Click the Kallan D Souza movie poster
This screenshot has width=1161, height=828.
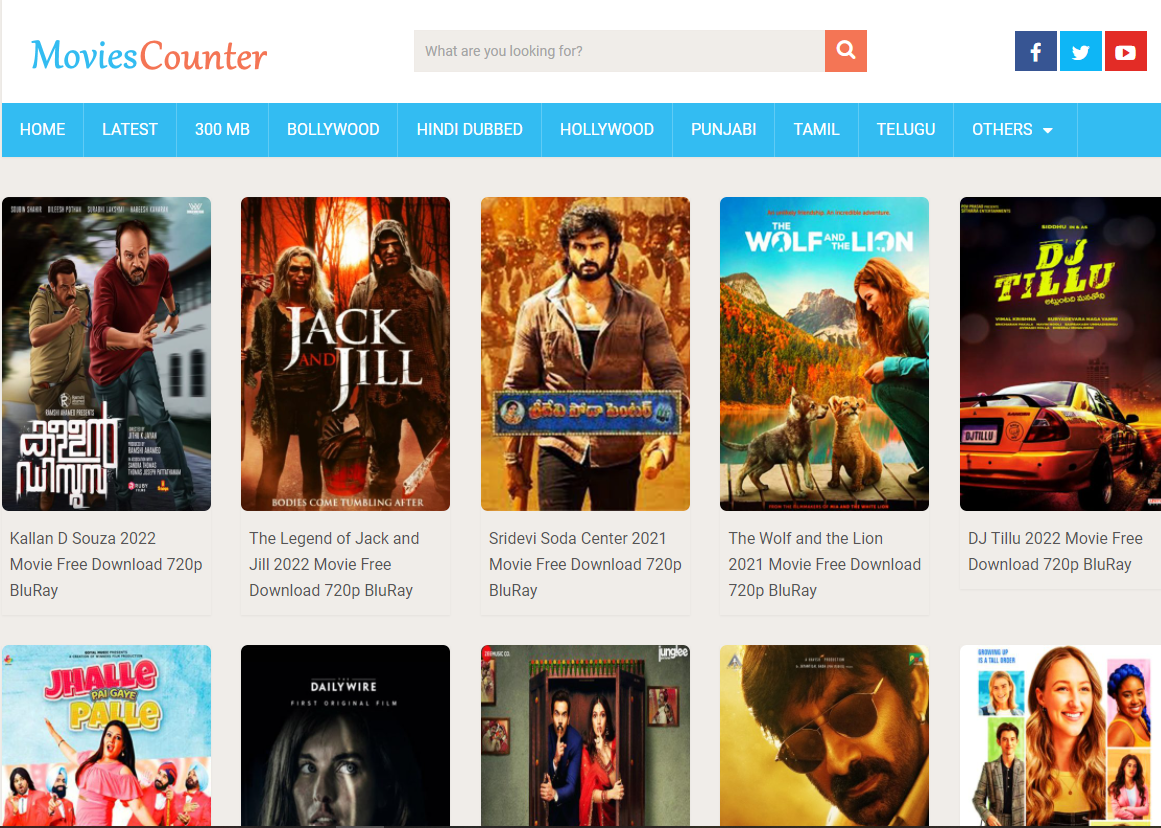(x=107, y=354)
